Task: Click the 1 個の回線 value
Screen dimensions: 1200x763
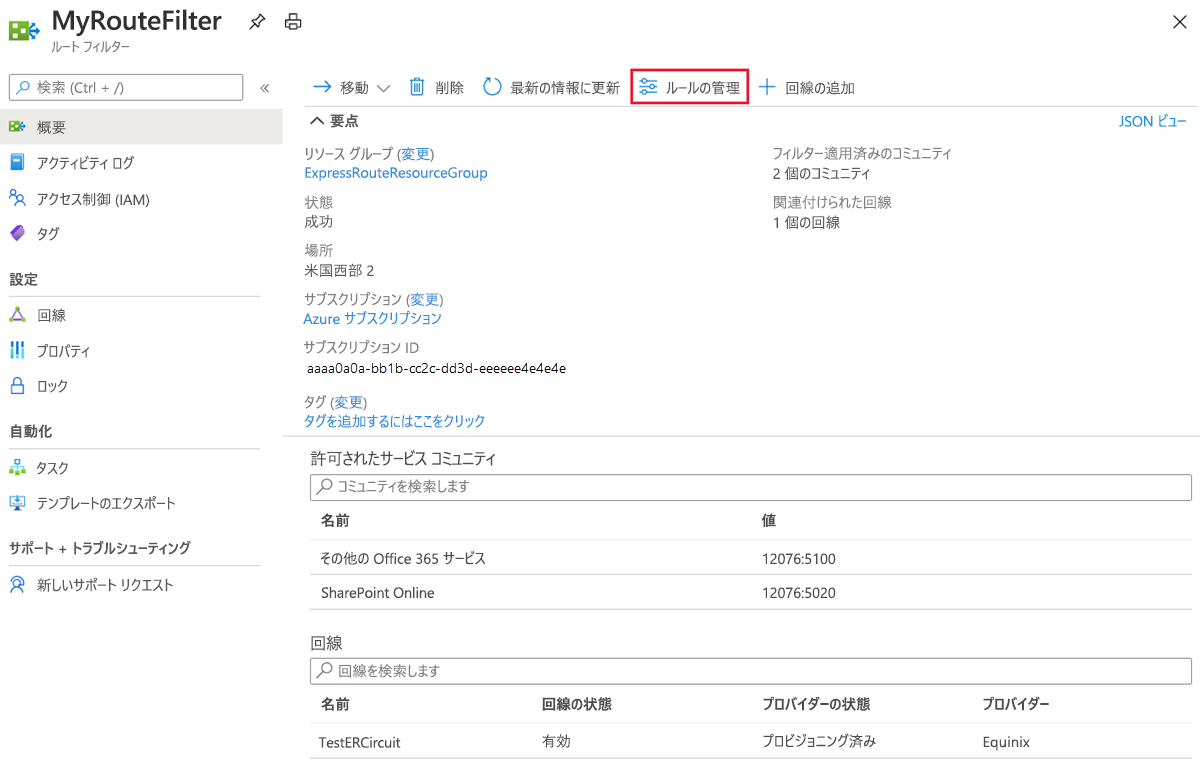Action: click(x=806, y=222)
